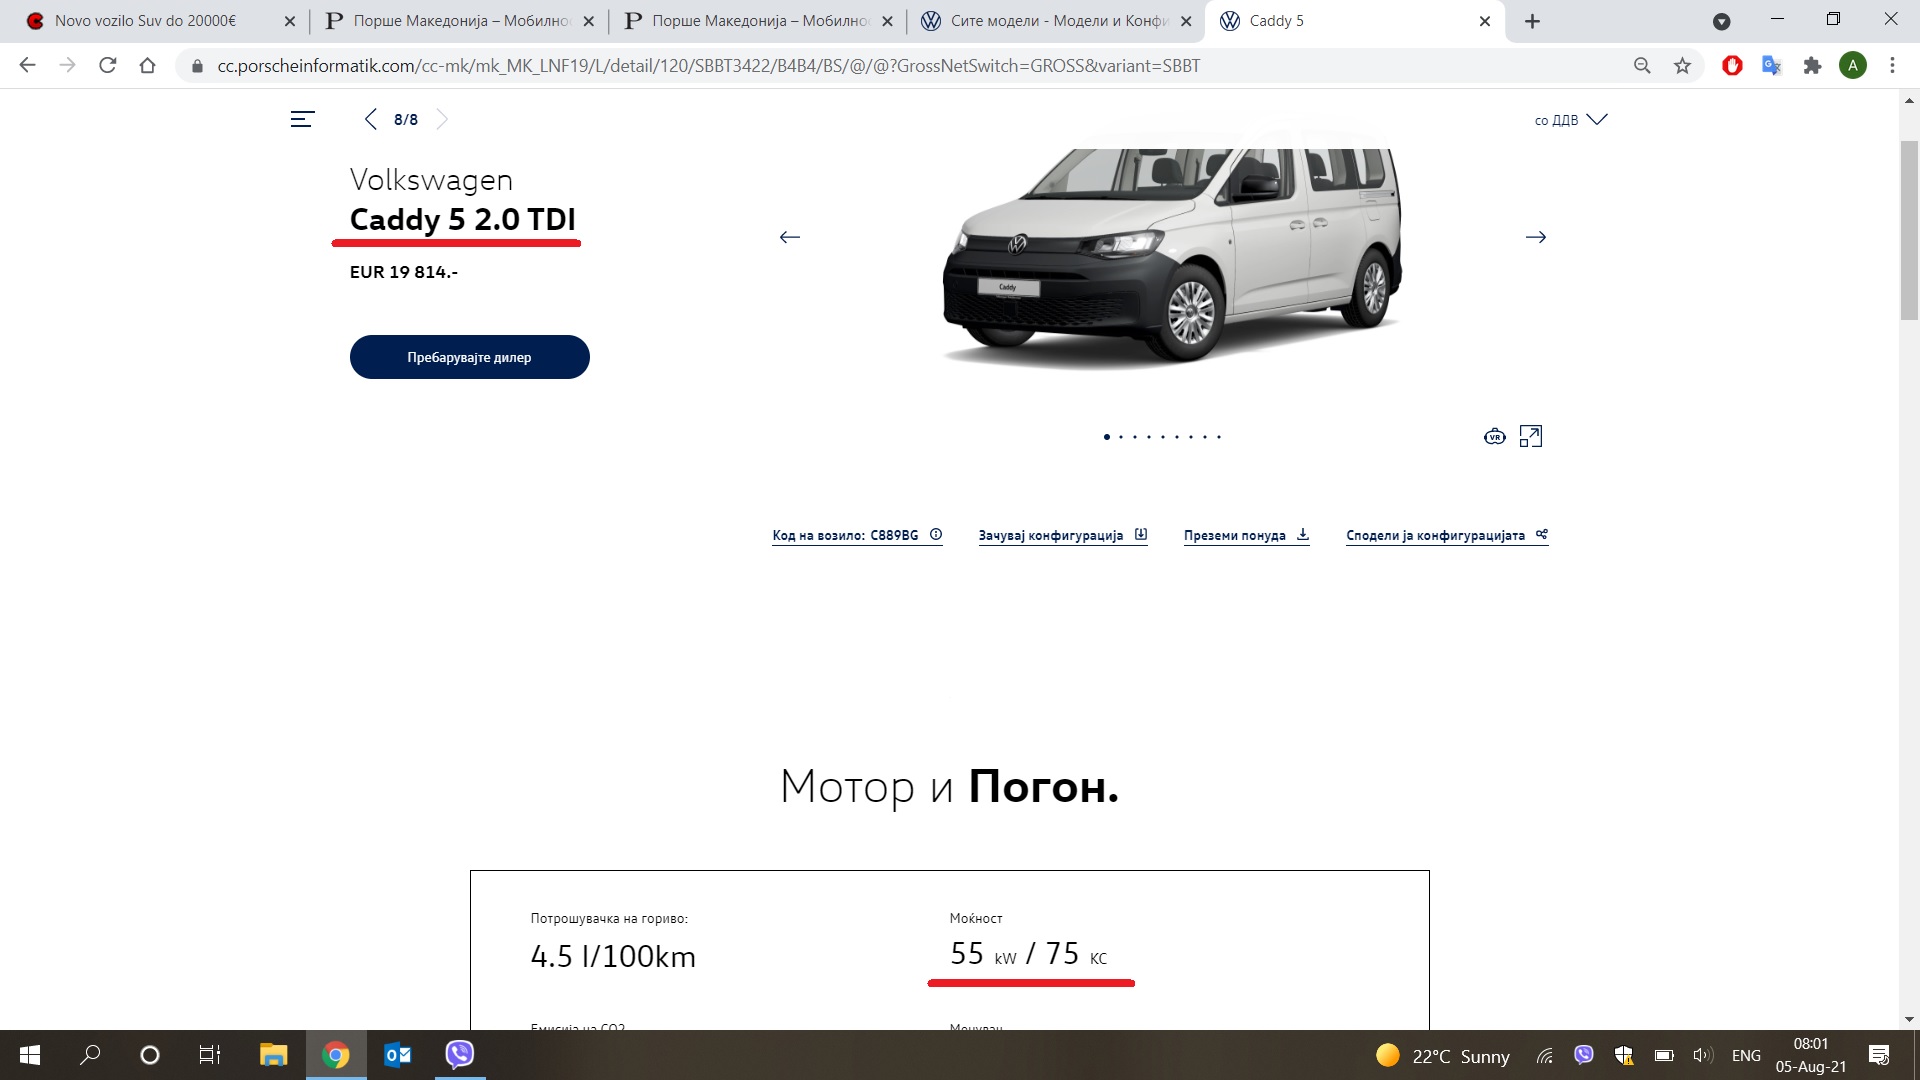The height and width of the screenshot is (1080, 1920).
Task: Expand the со ДДВ price dropdown
Action: click(x=1571, y=120)
